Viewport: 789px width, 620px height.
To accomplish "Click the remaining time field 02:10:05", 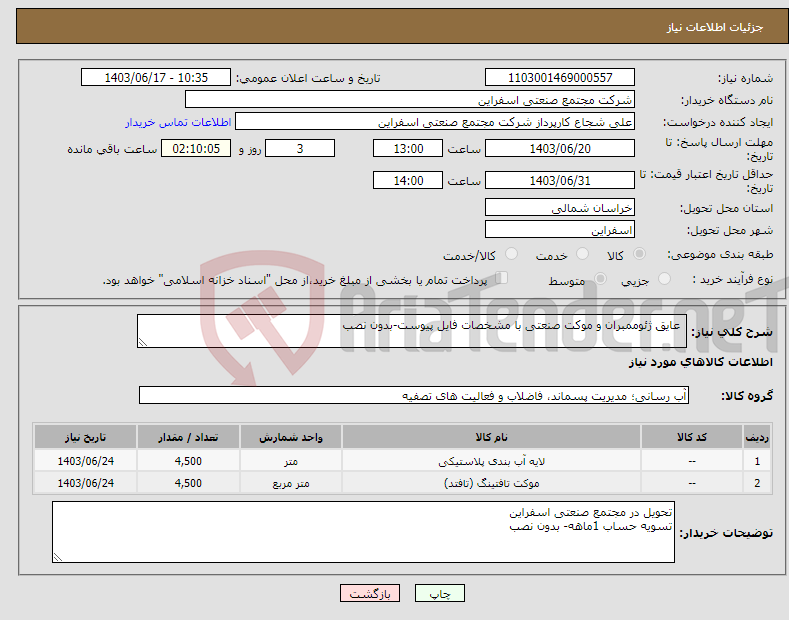I will tap(196, 148).
